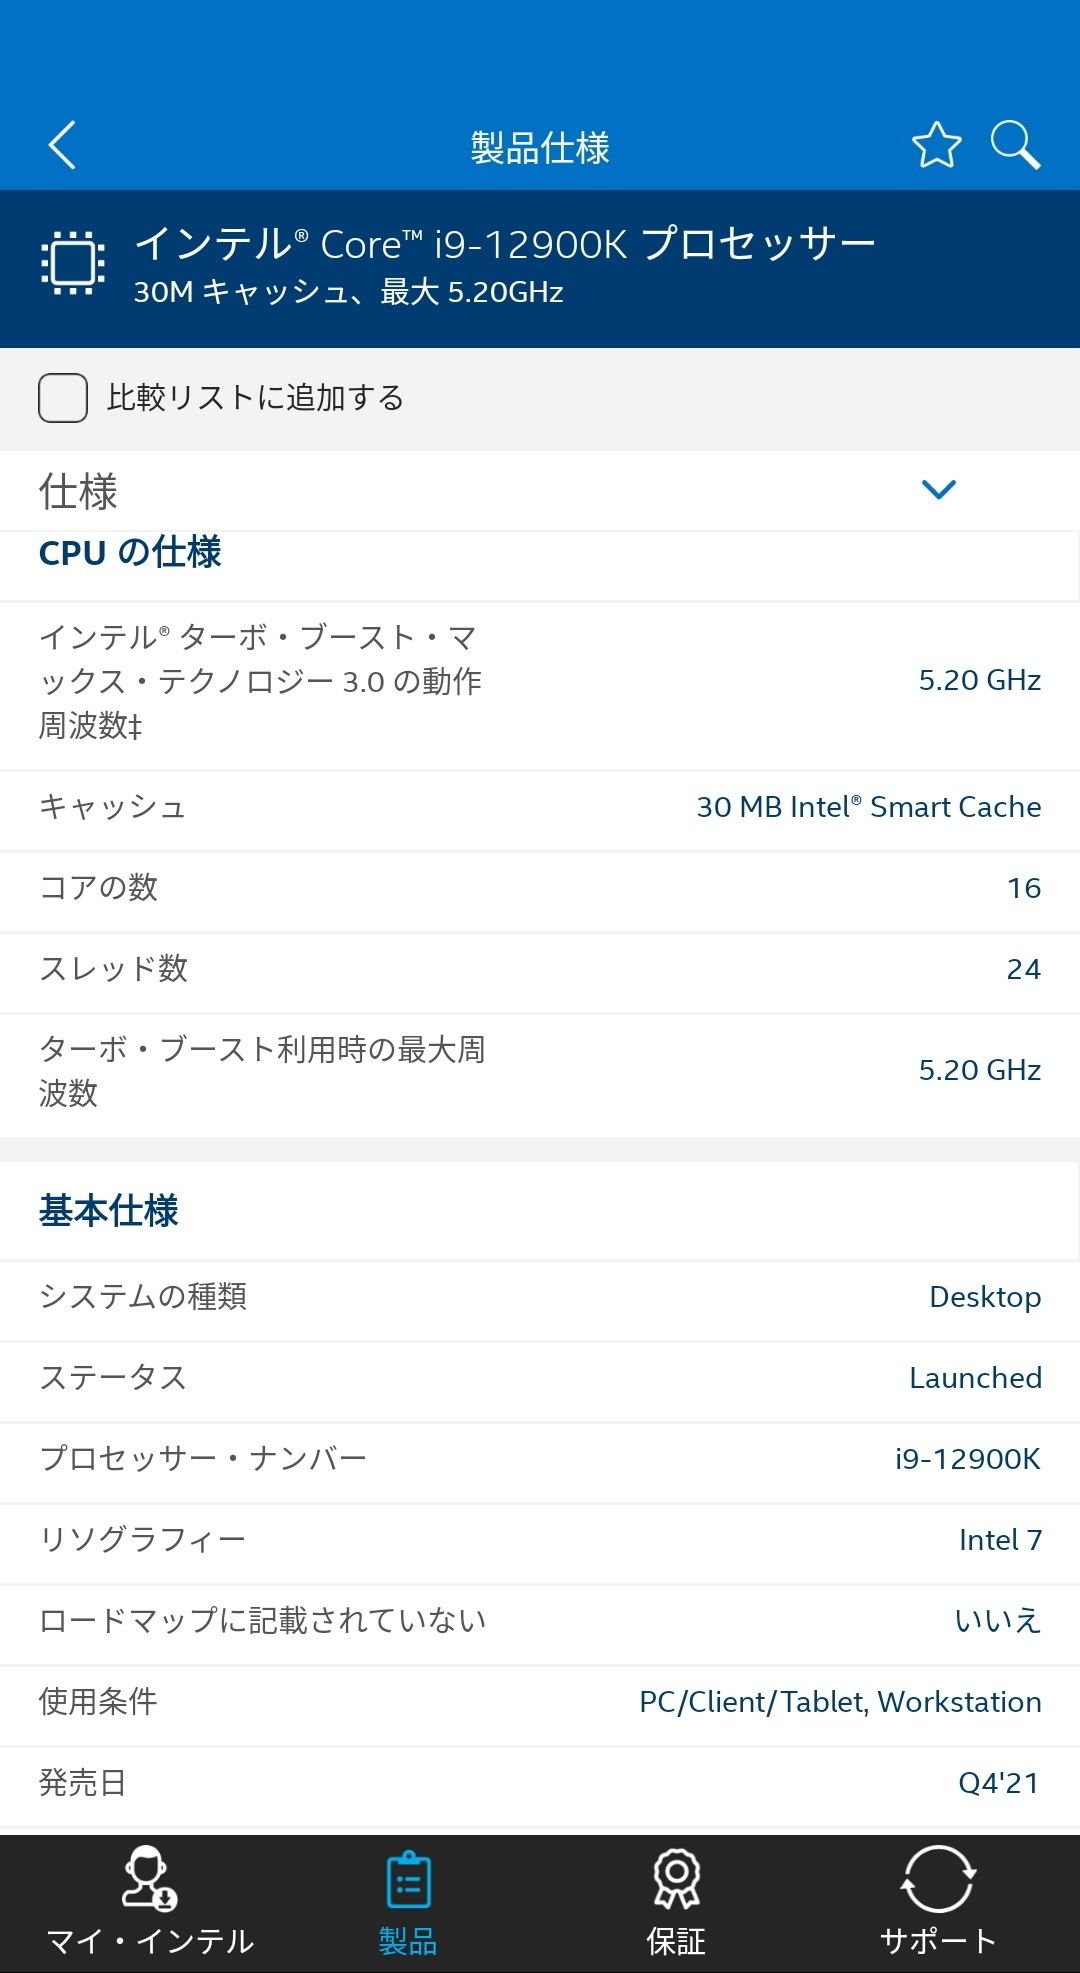Tap the 比較リストに追加する label text
The image size is (1080, 1973).
(256, 398)
